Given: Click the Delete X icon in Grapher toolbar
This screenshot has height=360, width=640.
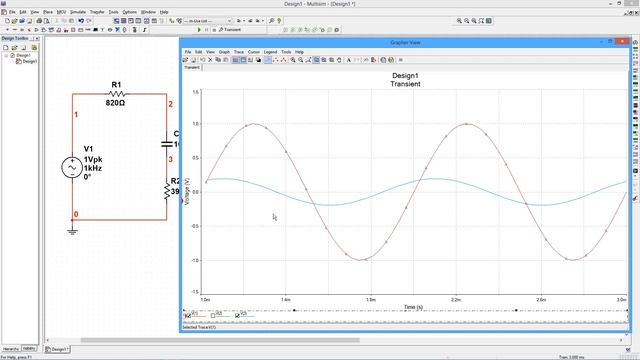Looking at the screenshot, I should (210, 60).
